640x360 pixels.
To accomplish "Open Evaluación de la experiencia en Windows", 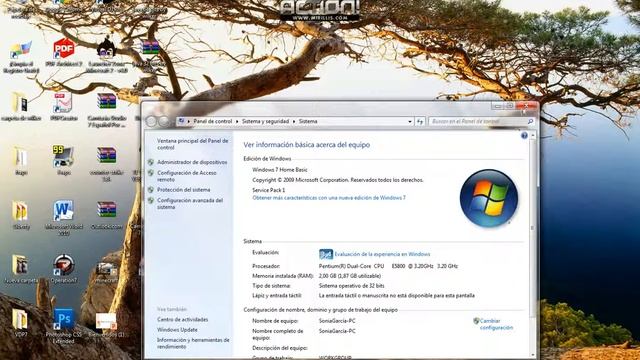I will (382, 254).
